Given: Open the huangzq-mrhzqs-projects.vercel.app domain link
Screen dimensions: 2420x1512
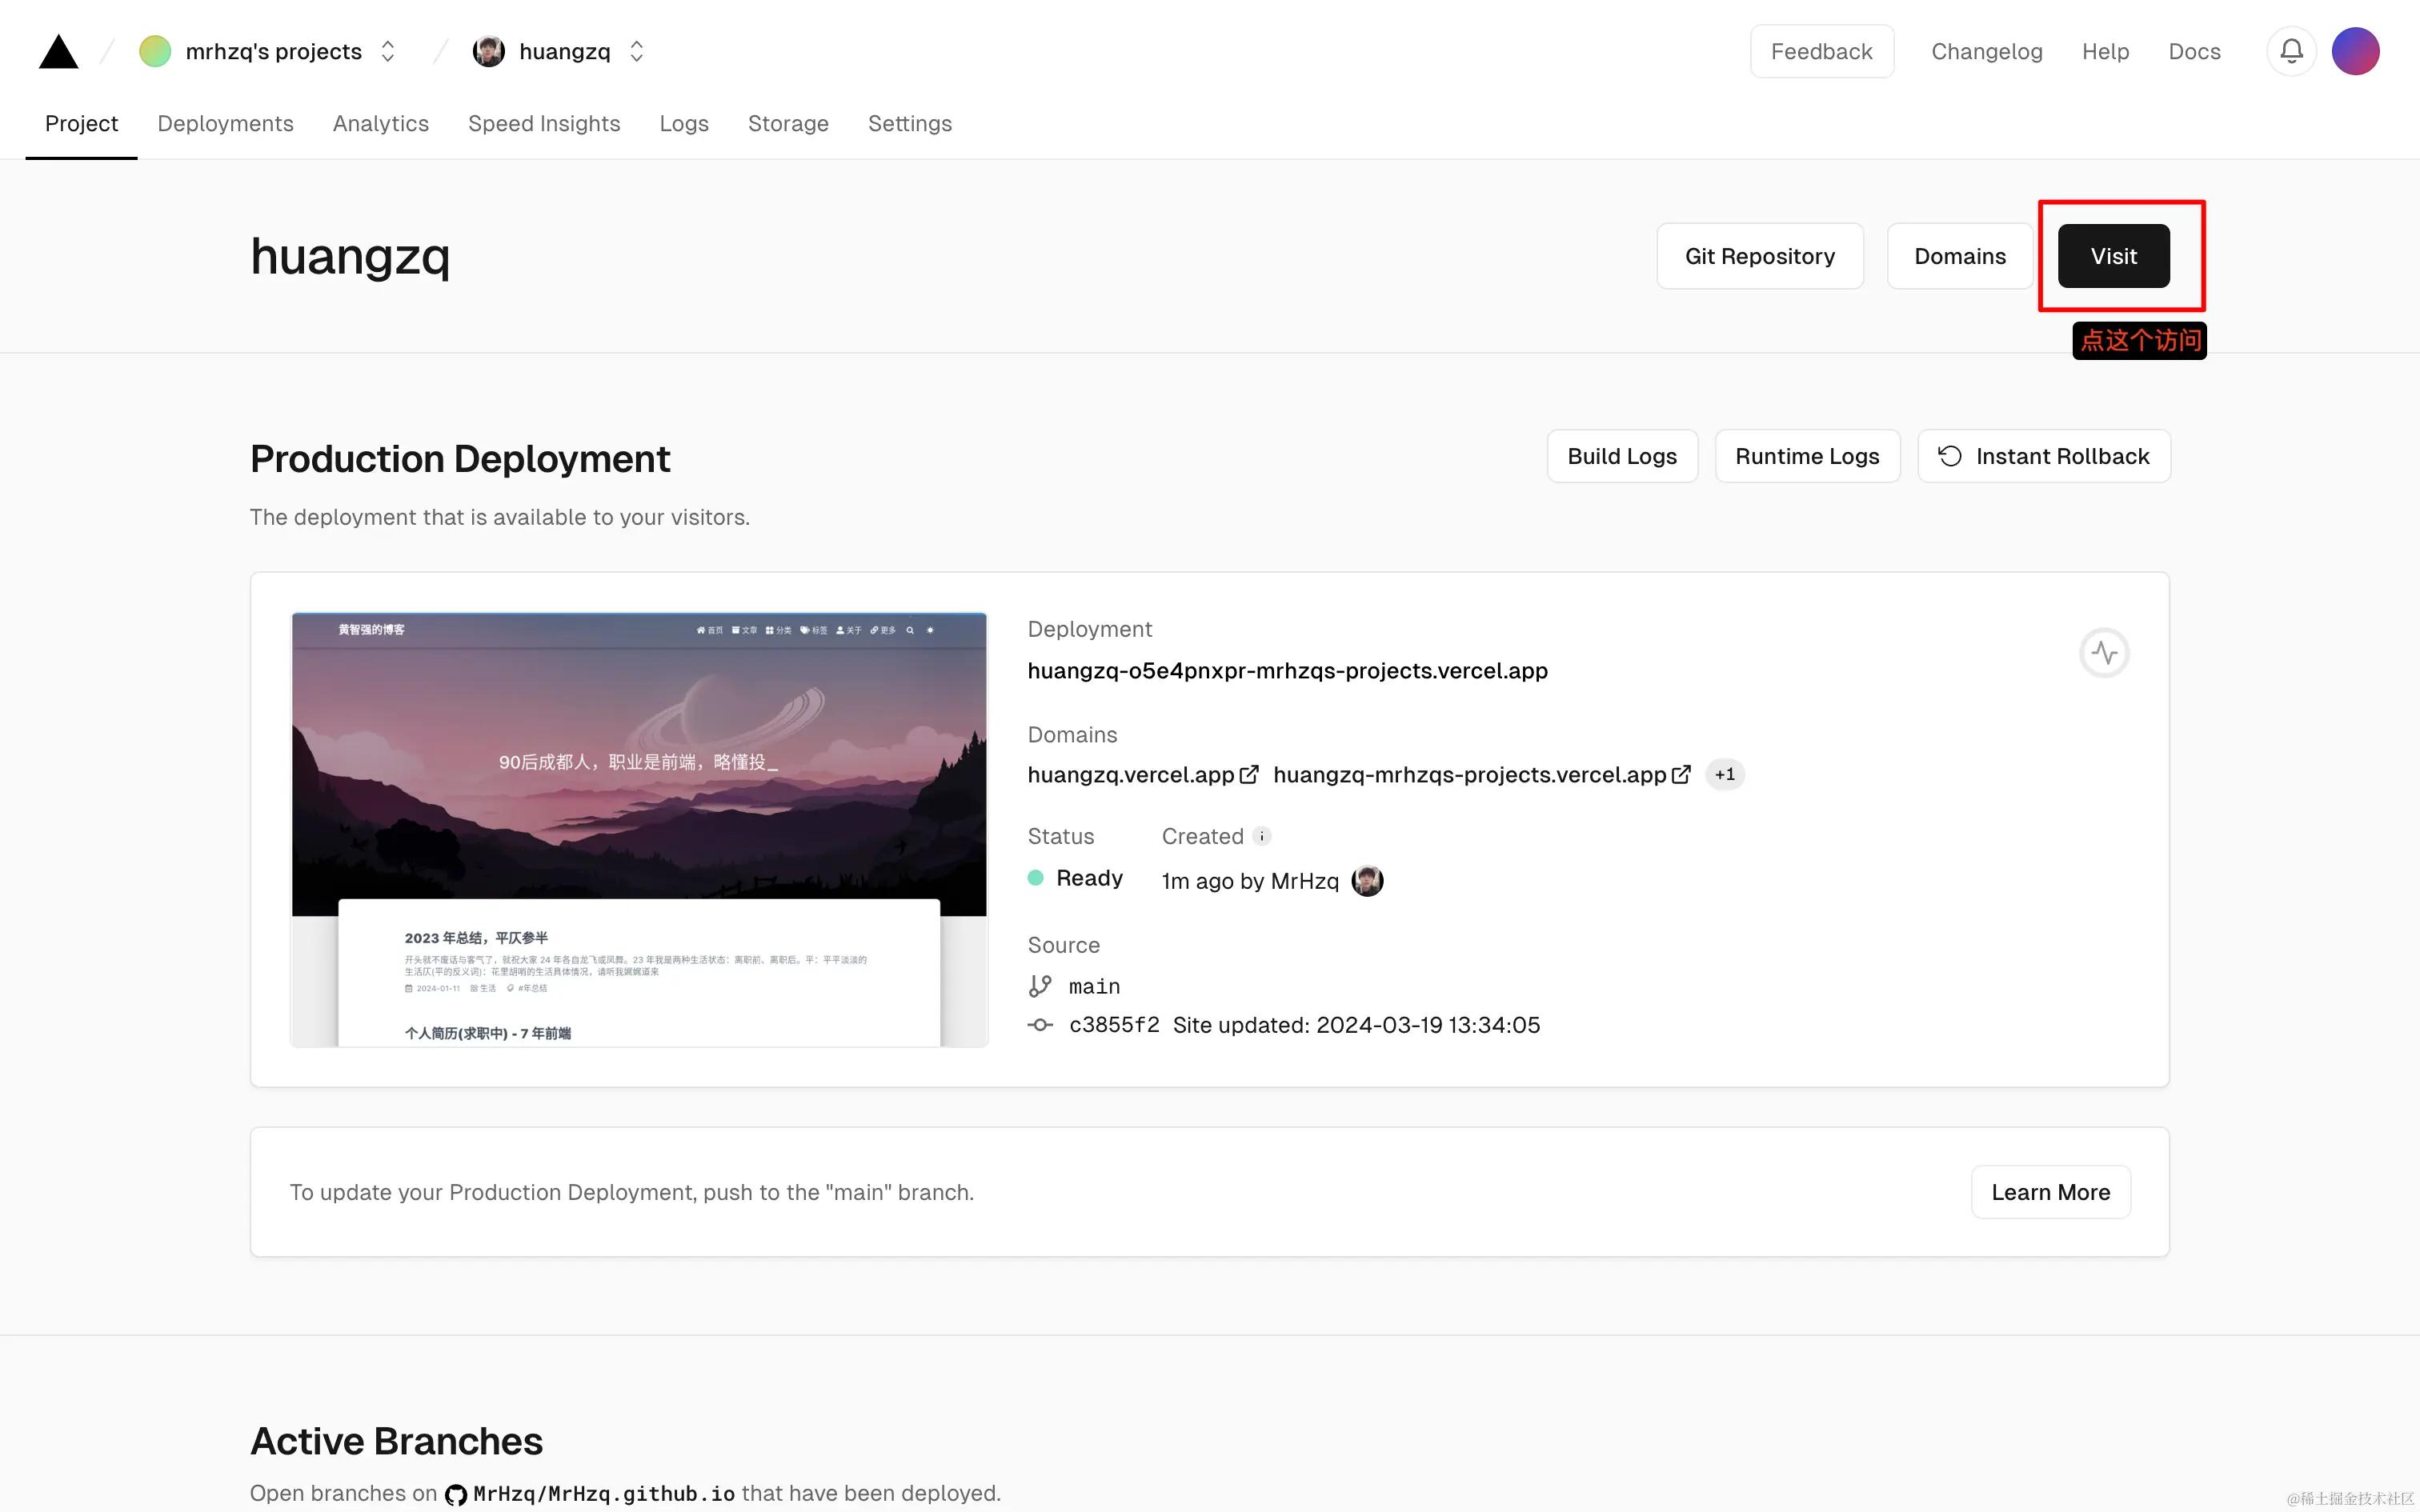Looking at the screenshot, I should pos(1469,775).
